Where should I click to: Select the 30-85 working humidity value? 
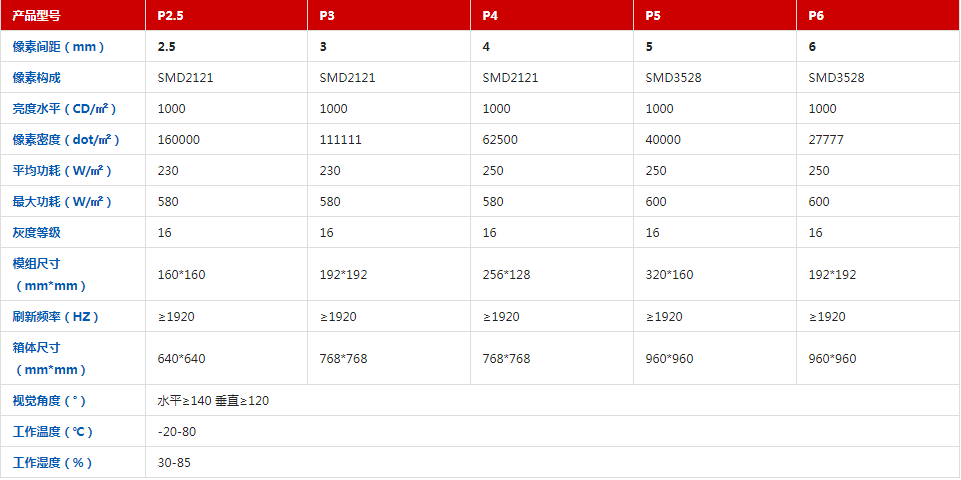point(174,463)
